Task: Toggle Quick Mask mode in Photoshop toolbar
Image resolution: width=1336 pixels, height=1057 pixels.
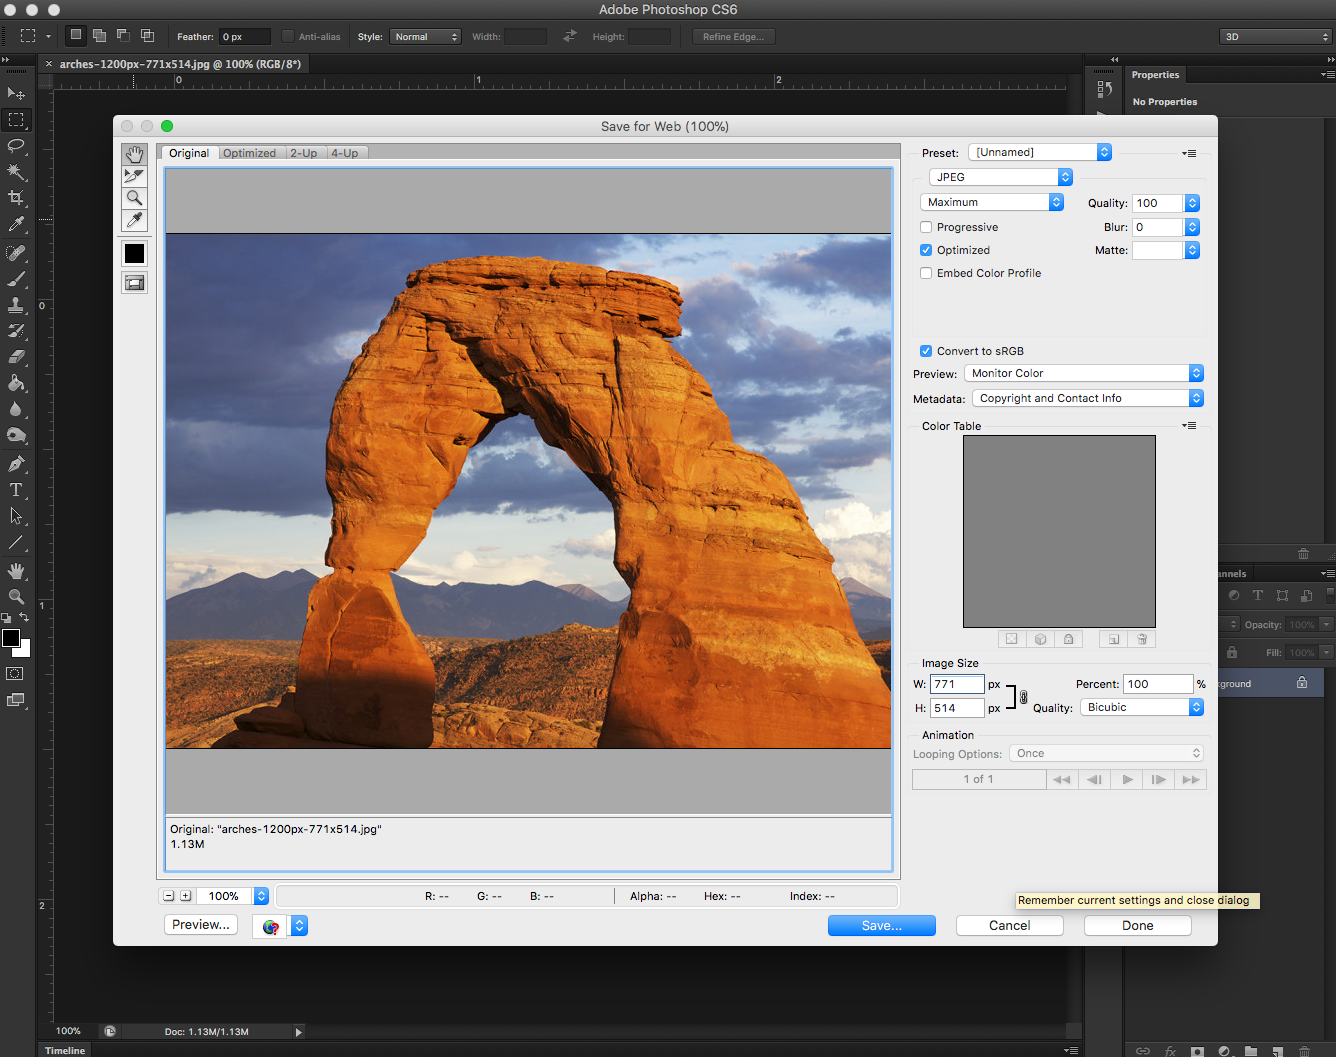Action: coord(15,674)
